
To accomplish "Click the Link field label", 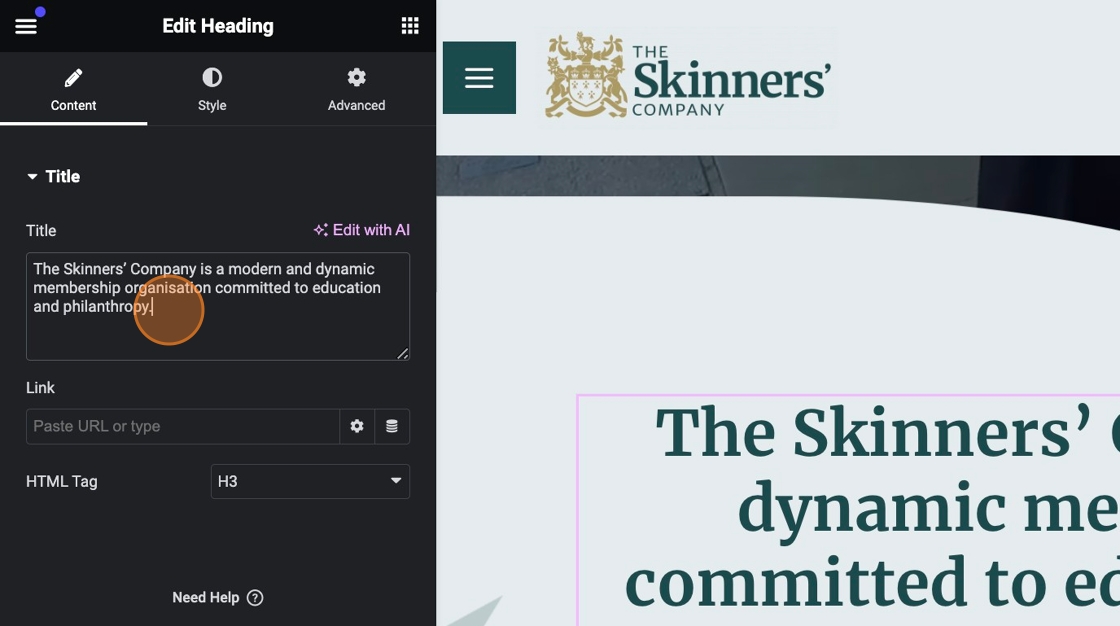I will 40,388.
